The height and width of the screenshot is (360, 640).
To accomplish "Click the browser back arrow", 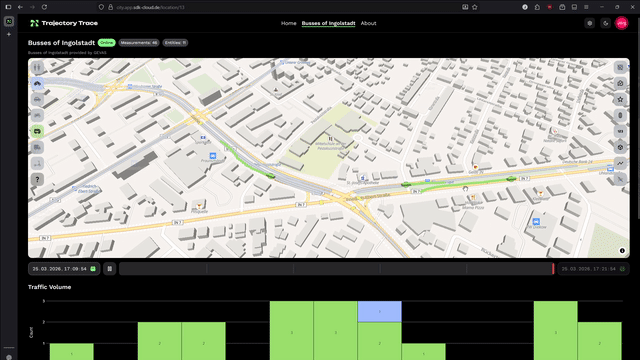I will tap(20, 7).
